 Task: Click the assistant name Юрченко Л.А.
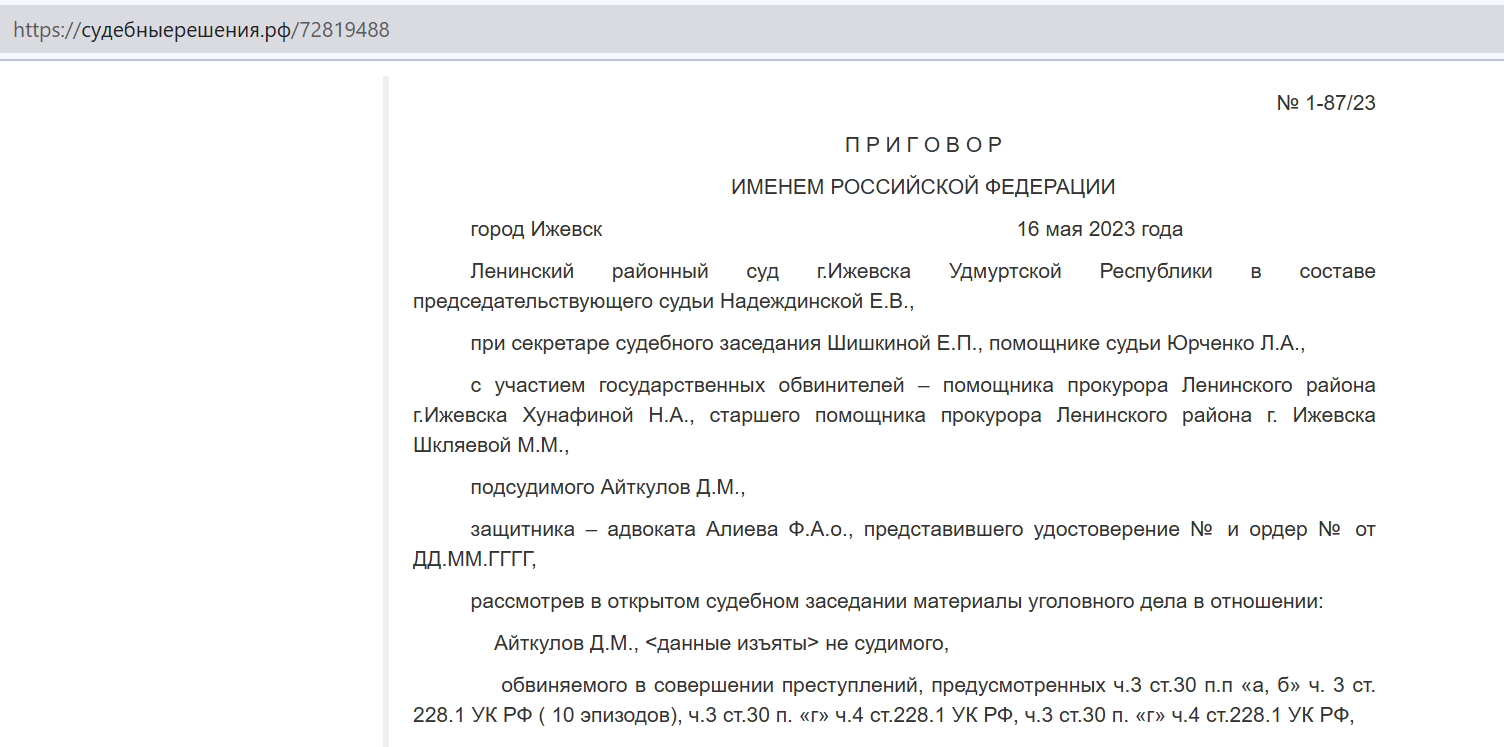click(1233, 343)
